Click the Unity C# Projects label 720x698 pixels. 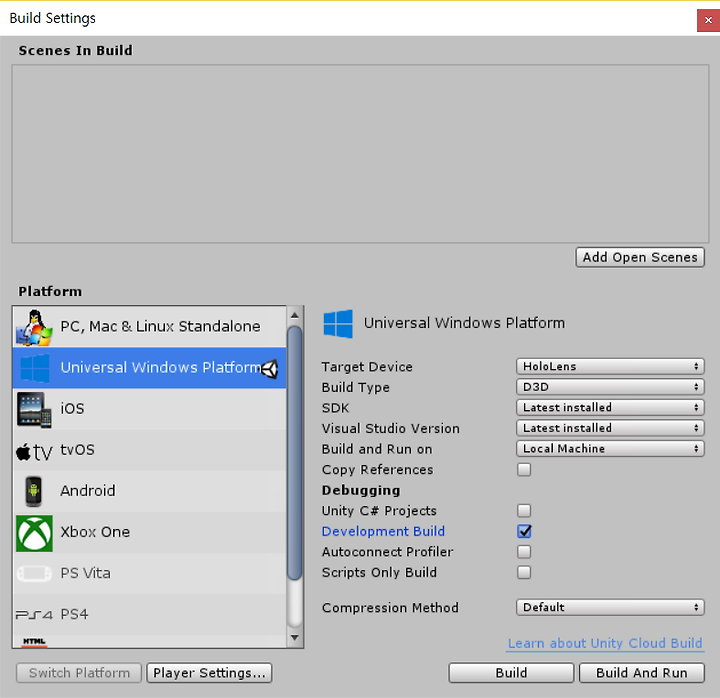pos(379,511)
